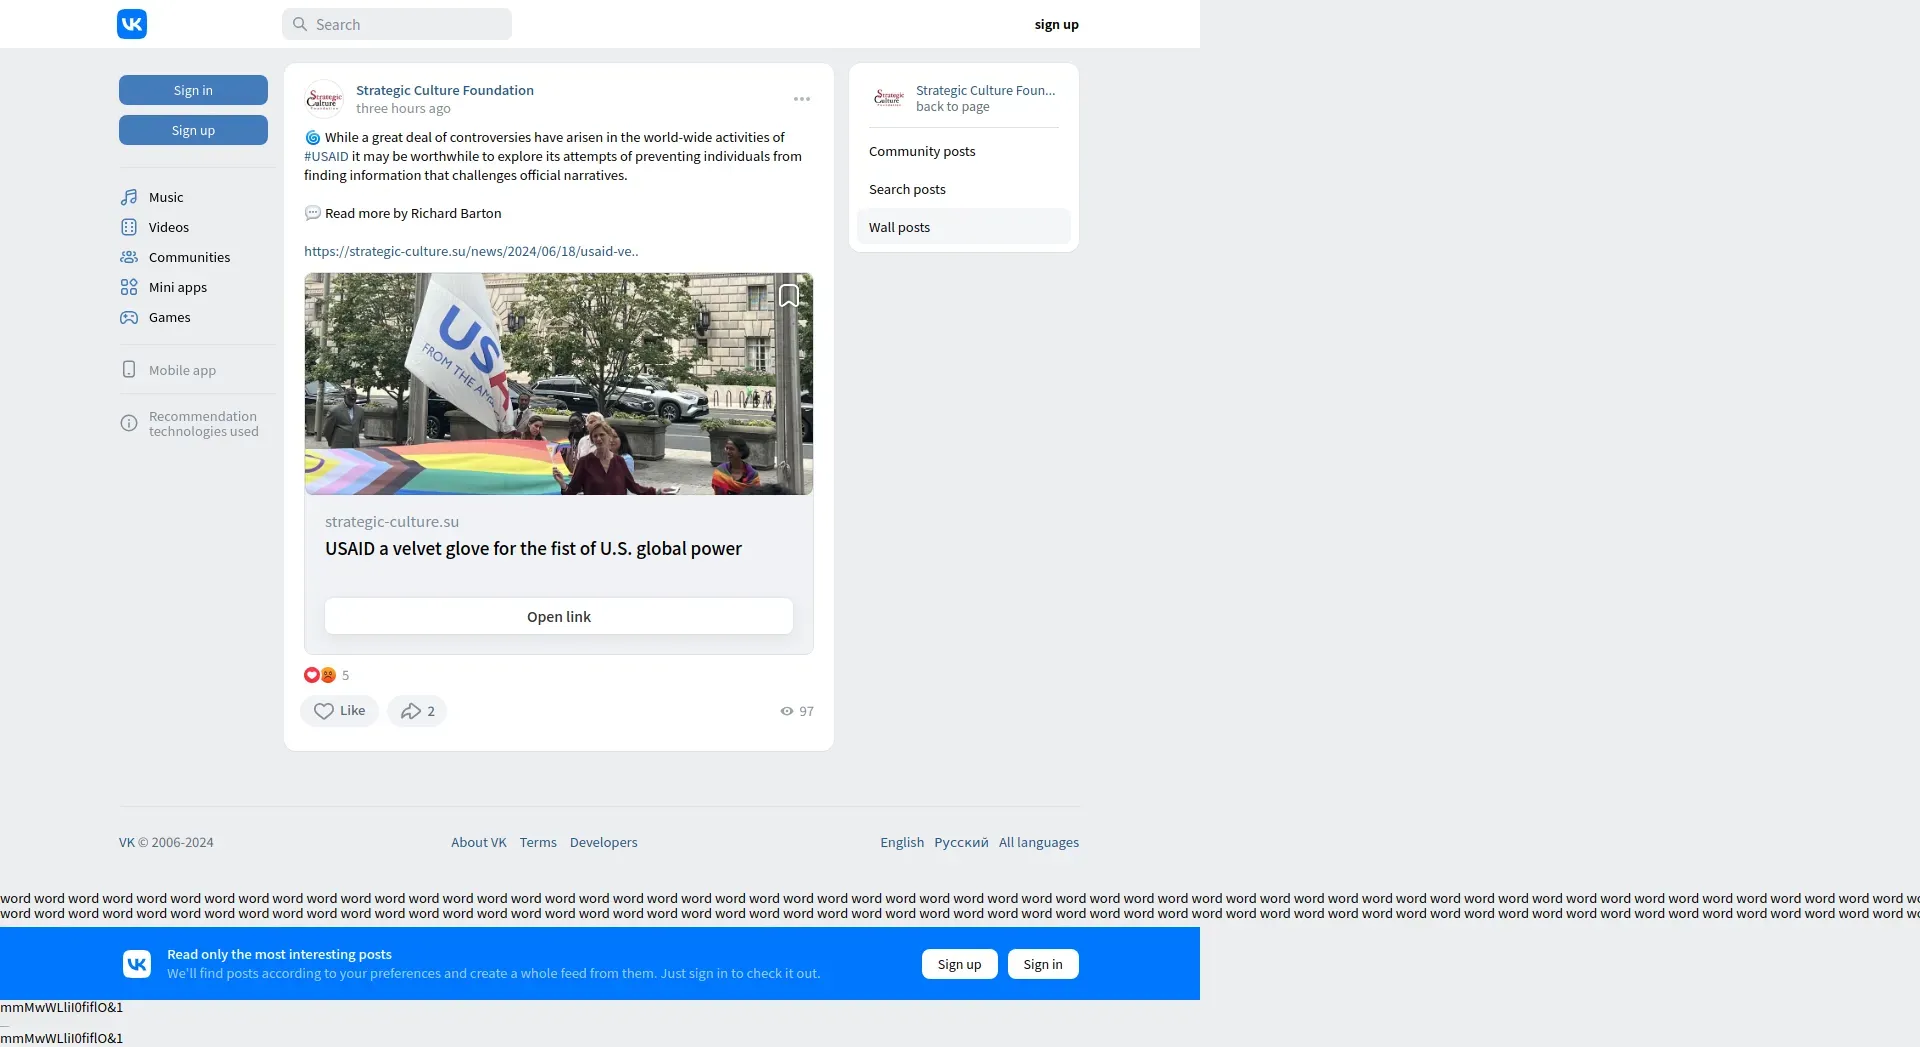Open the Terms footer link
The width and height of the screenshot is (1920, 1047).
point(538,842)
